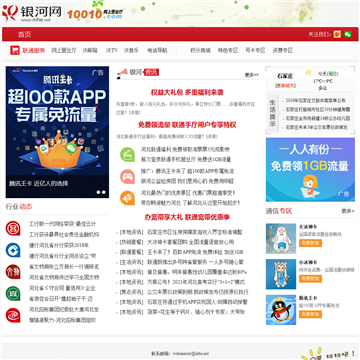Open 建行河北省分行荣获2018年 news item
The image size is (360, 360).
click(x=59, y=245)
